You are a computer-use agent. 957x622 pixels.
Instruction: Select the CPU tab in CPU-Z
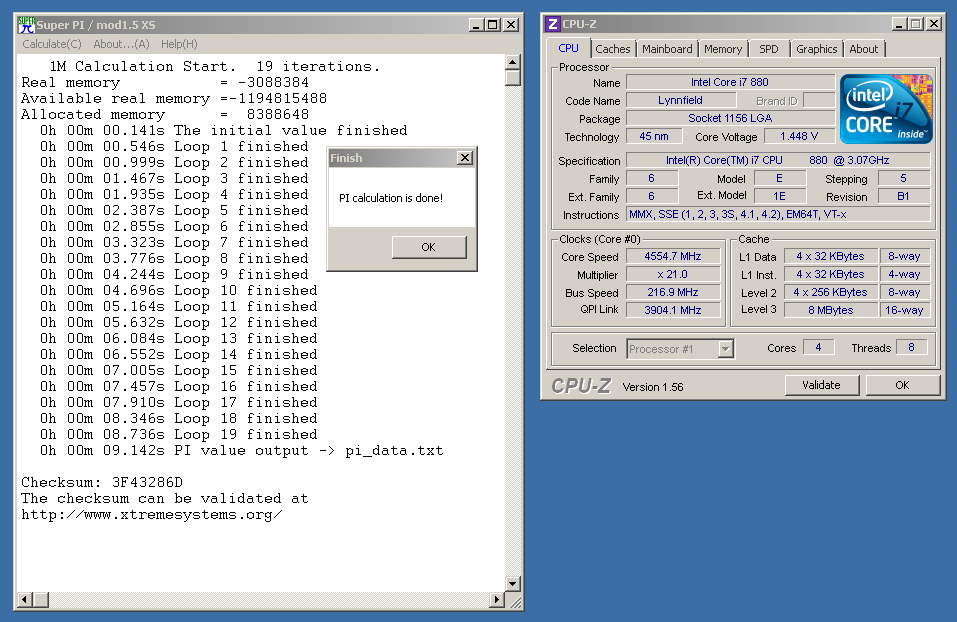point(568,48)
